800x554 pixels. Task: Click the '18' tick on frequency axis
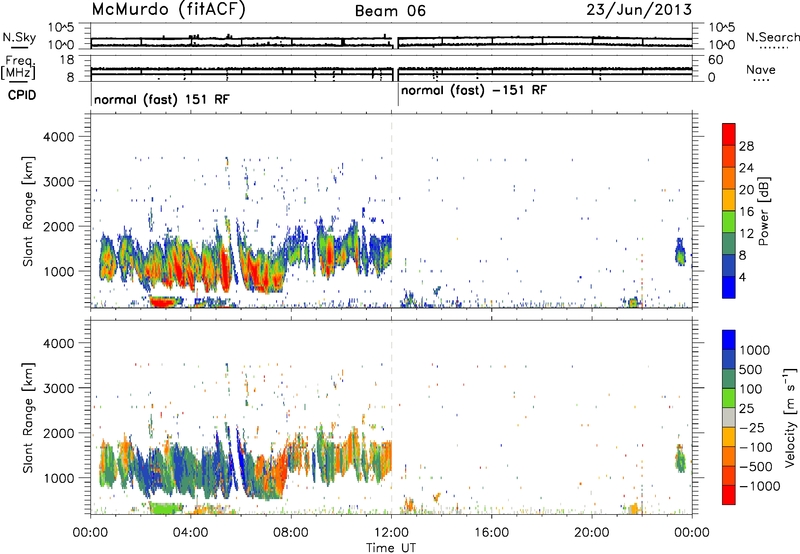click(67, 60)
